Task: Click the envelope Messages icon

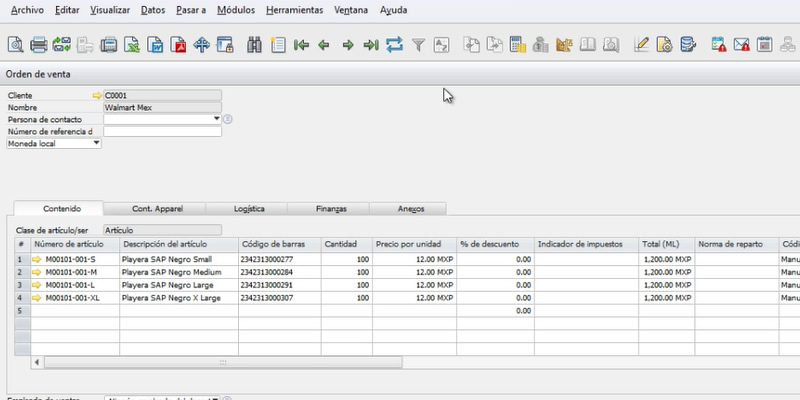Action: [x=741, y=45]
